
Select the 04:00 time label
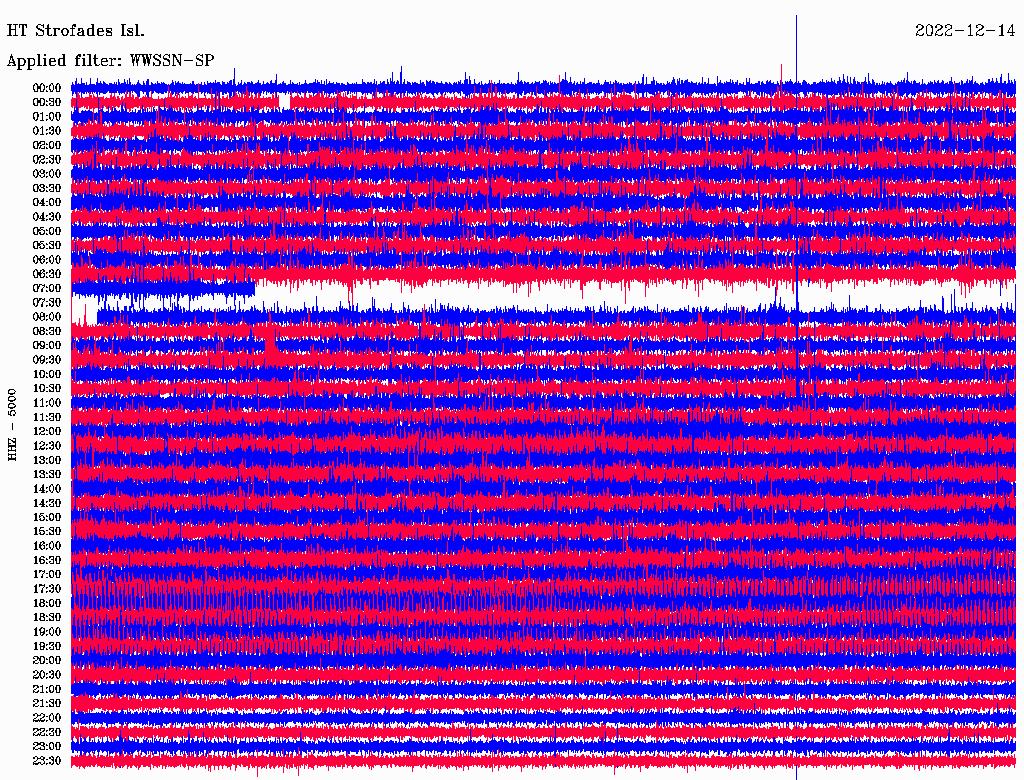point(47,203)
